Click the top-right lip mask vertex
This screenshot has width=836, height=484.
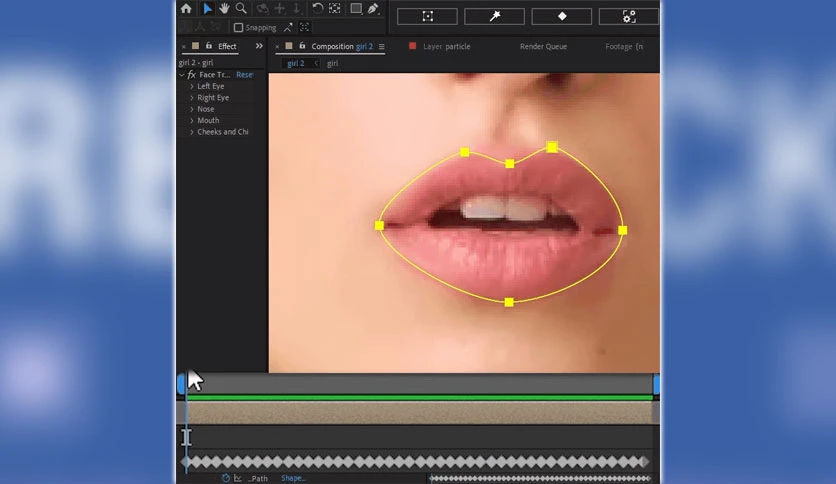click(x=552, y=147)
